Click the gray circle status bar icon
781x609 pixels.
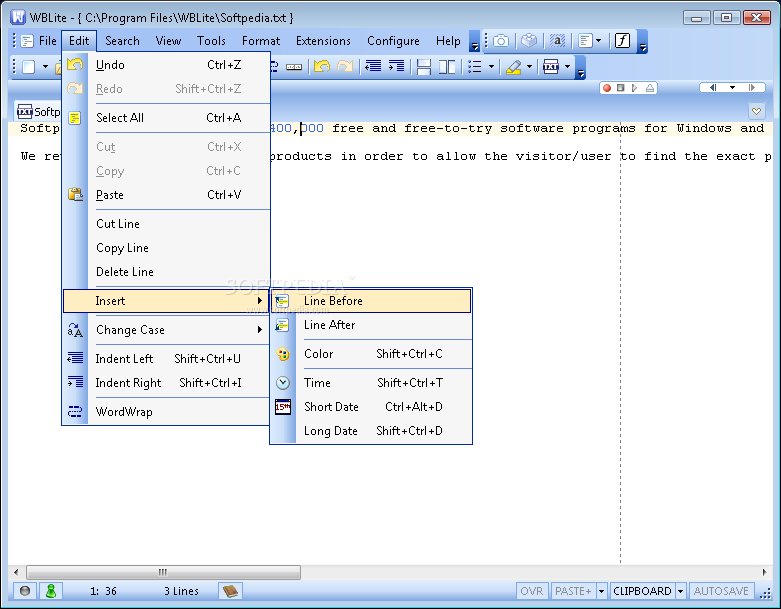click(25, 591)
